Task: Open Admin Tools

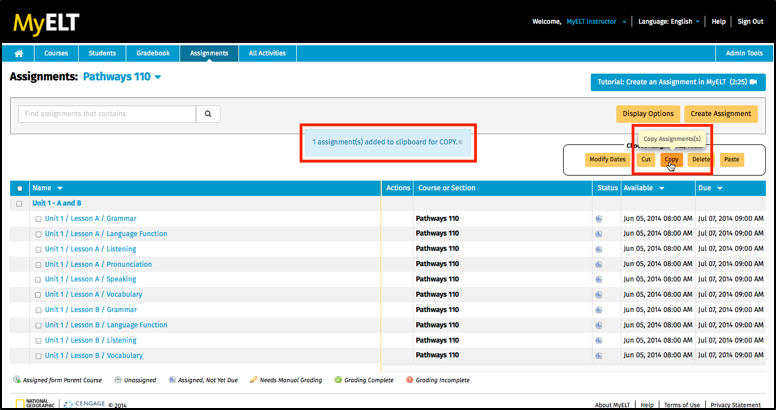Action: click(x=744, y=53)
